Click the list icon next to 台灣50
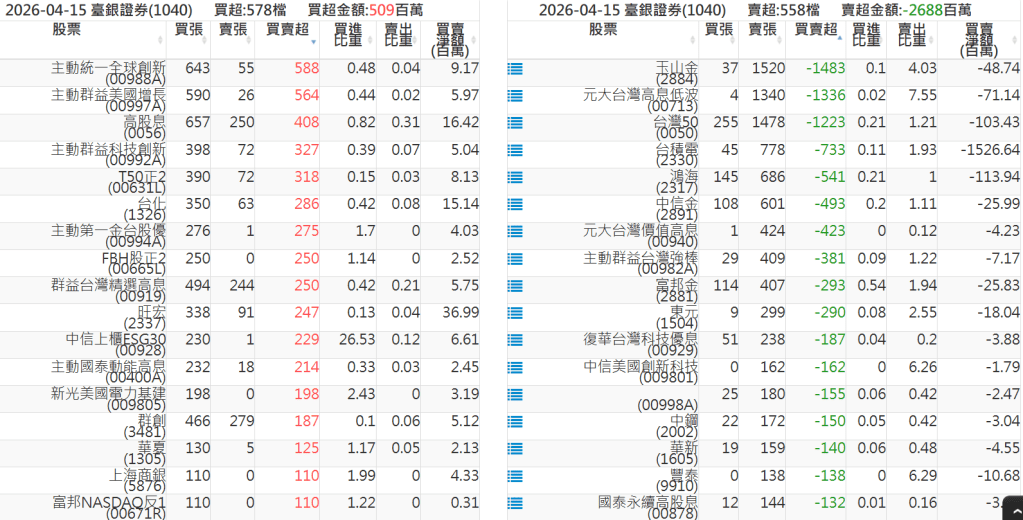 click(x=515, y=123)
